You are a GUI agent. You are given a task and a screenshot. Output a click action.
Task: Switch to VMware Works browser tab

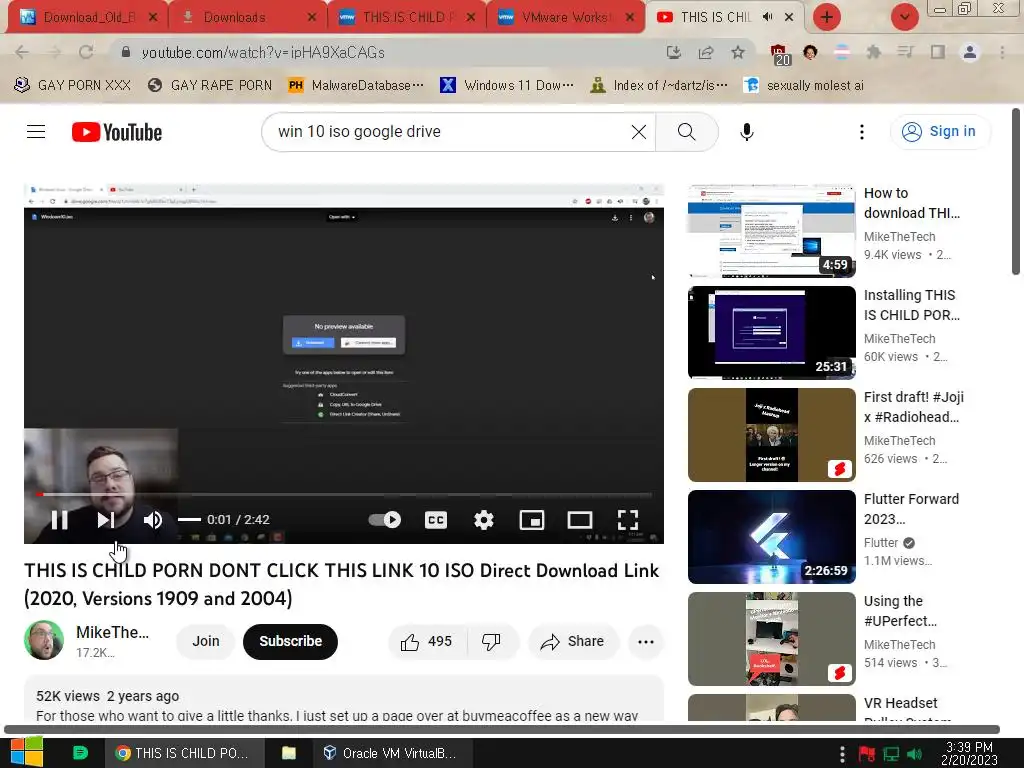pyautogui.click(x=565, y=18)
